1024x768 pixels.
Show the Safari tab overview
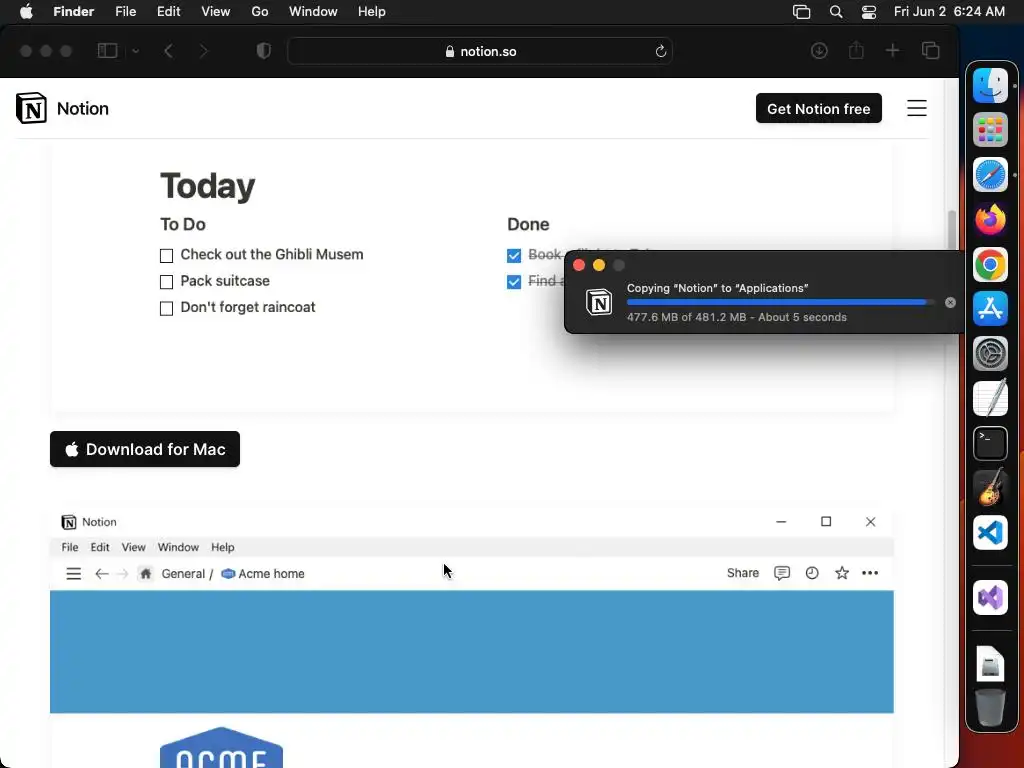(x=931, y=51)
